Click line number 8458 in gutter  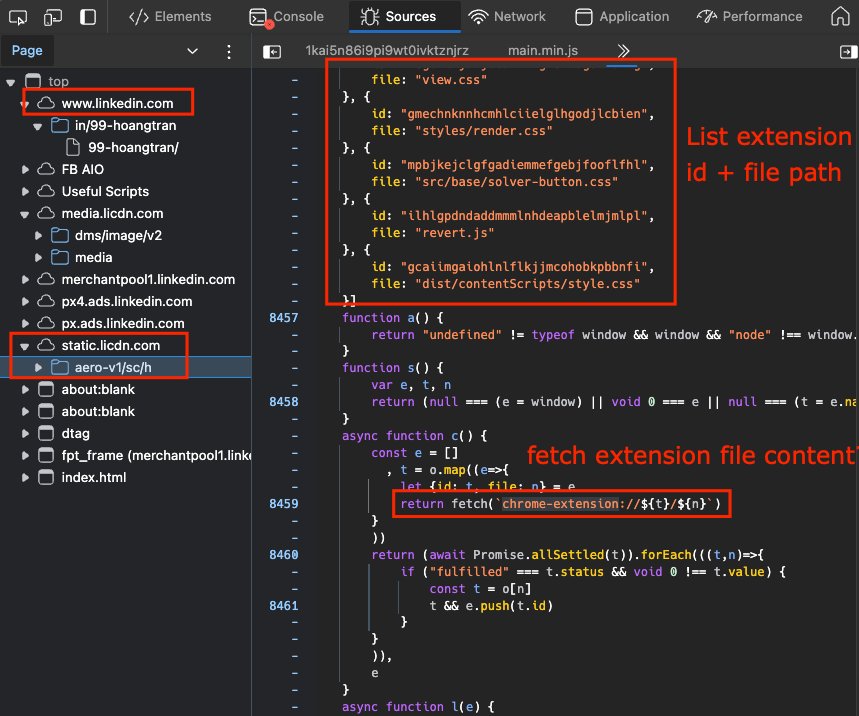click(284, 402)
